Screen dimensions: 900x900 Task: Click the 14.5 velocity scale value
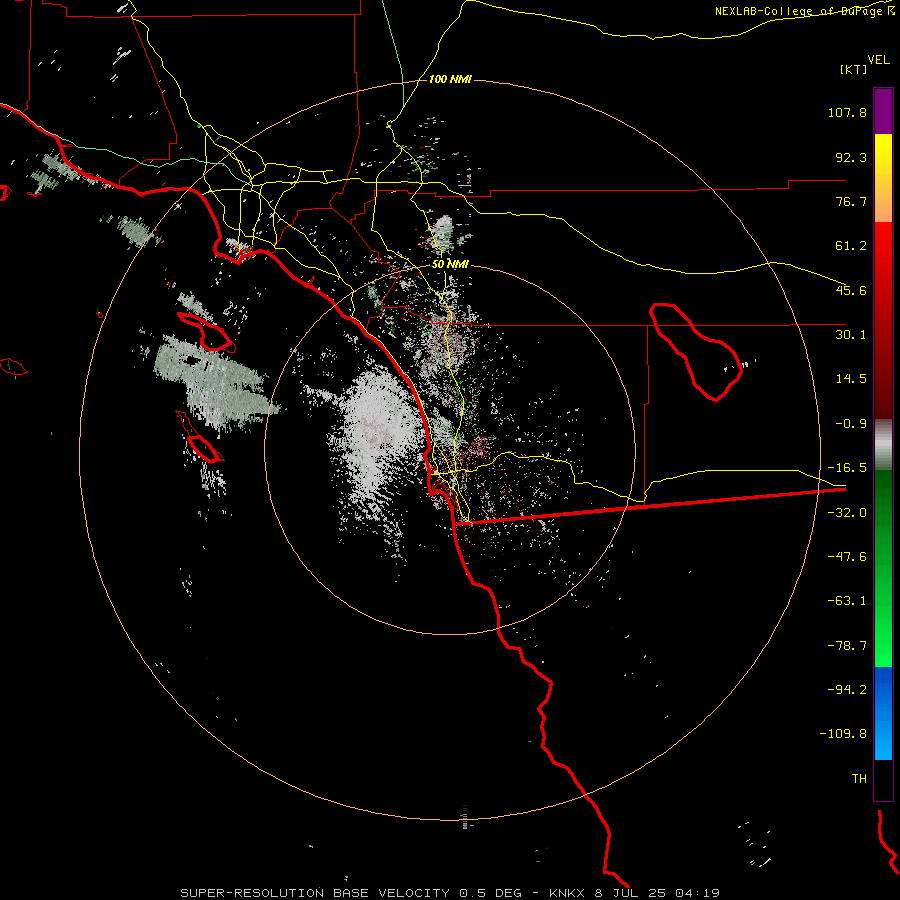851,379
